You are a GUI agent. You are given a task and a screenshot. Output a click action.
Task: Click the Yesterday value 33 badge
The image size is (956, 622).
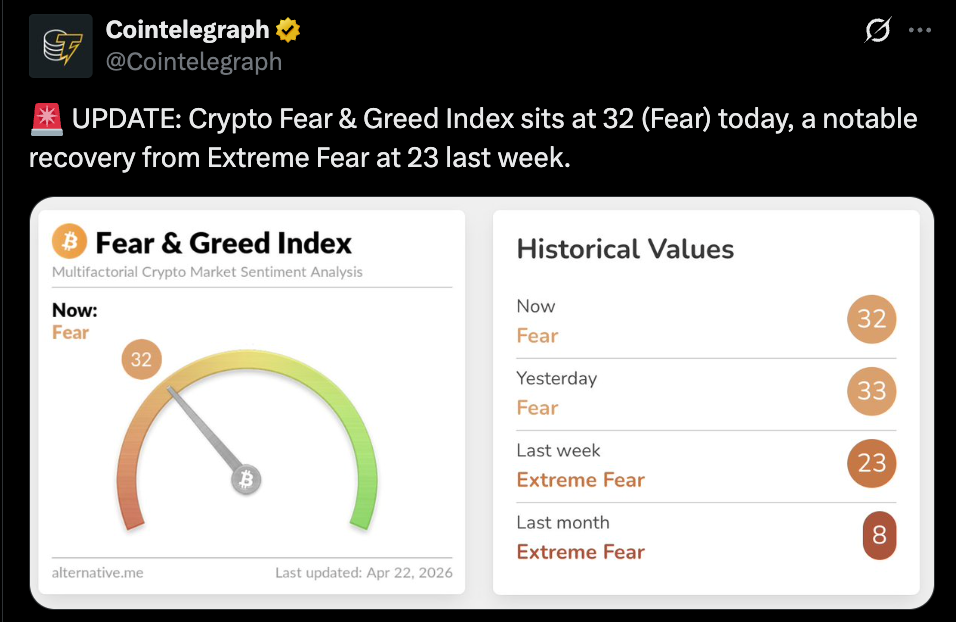click(x=871, y=391)
